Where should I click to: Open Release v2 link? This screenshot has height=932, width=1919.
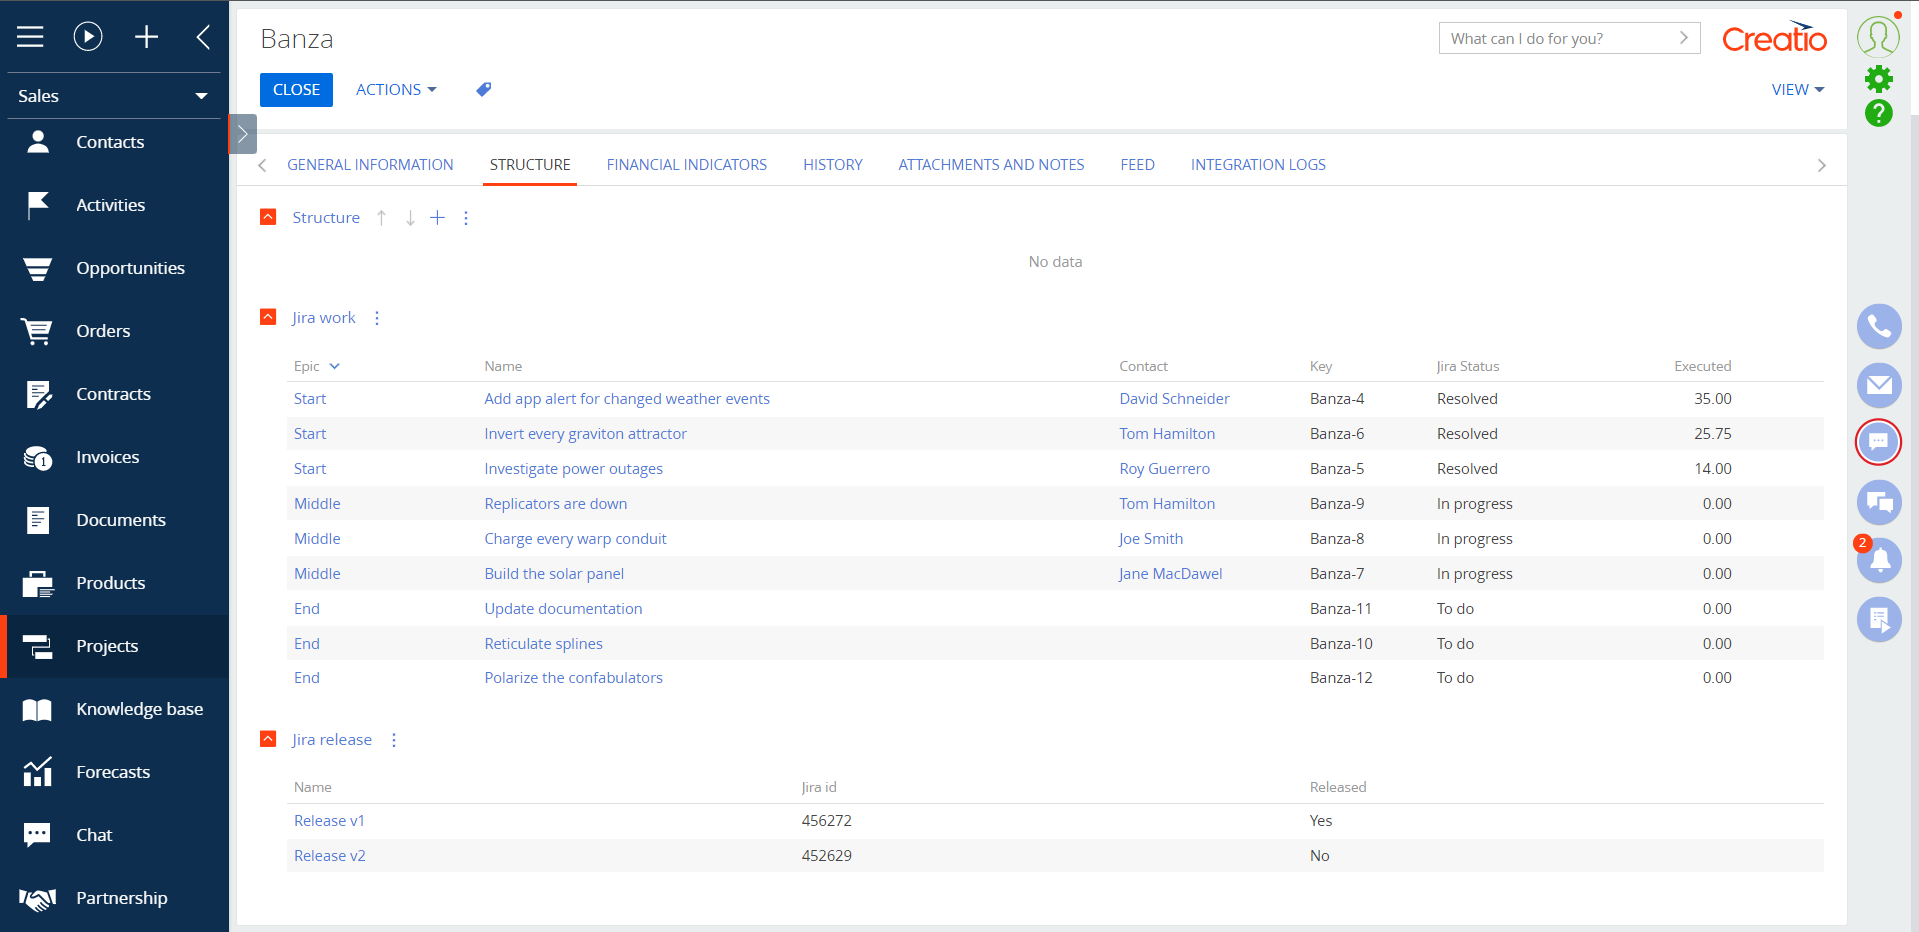pyautogui.click(x=329, y=856)
